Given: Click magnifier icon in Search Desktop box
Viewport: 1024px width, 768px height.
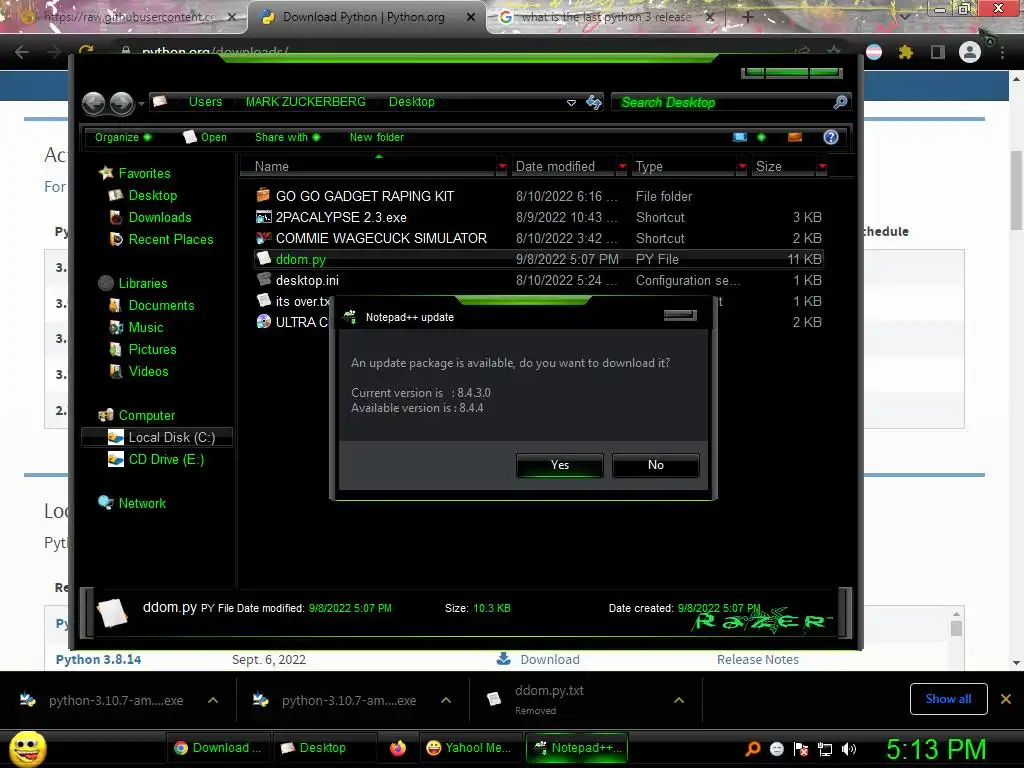Looking at the screenshot, I should tap(840, 102).
